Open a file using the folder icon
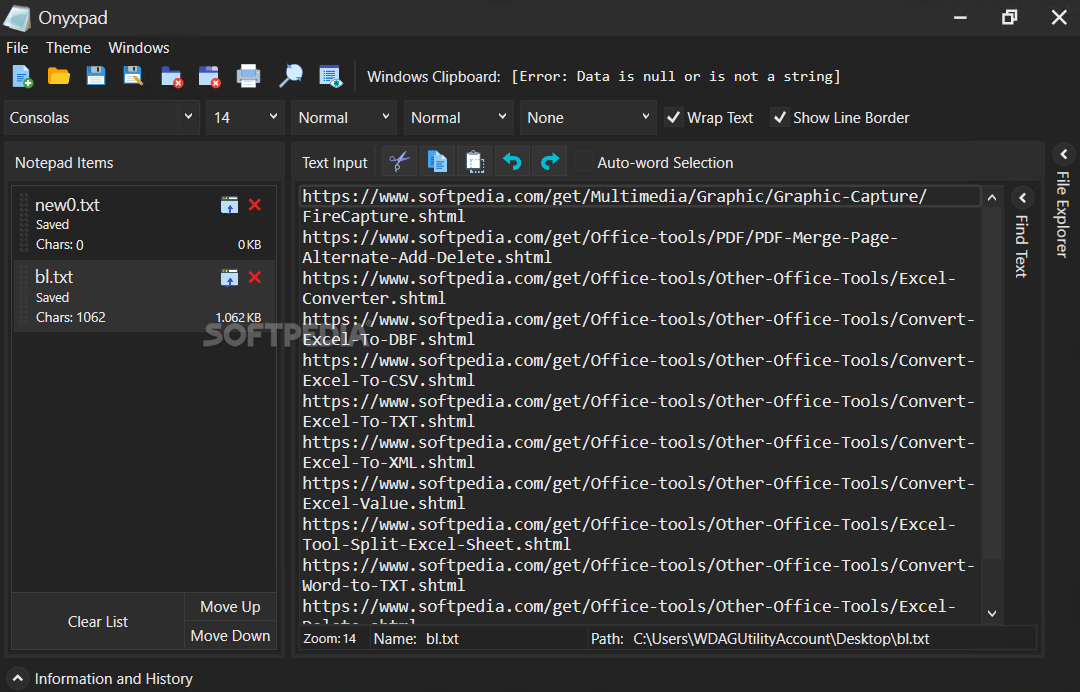This screenshot has height=692, width=1080. (59, 76)
